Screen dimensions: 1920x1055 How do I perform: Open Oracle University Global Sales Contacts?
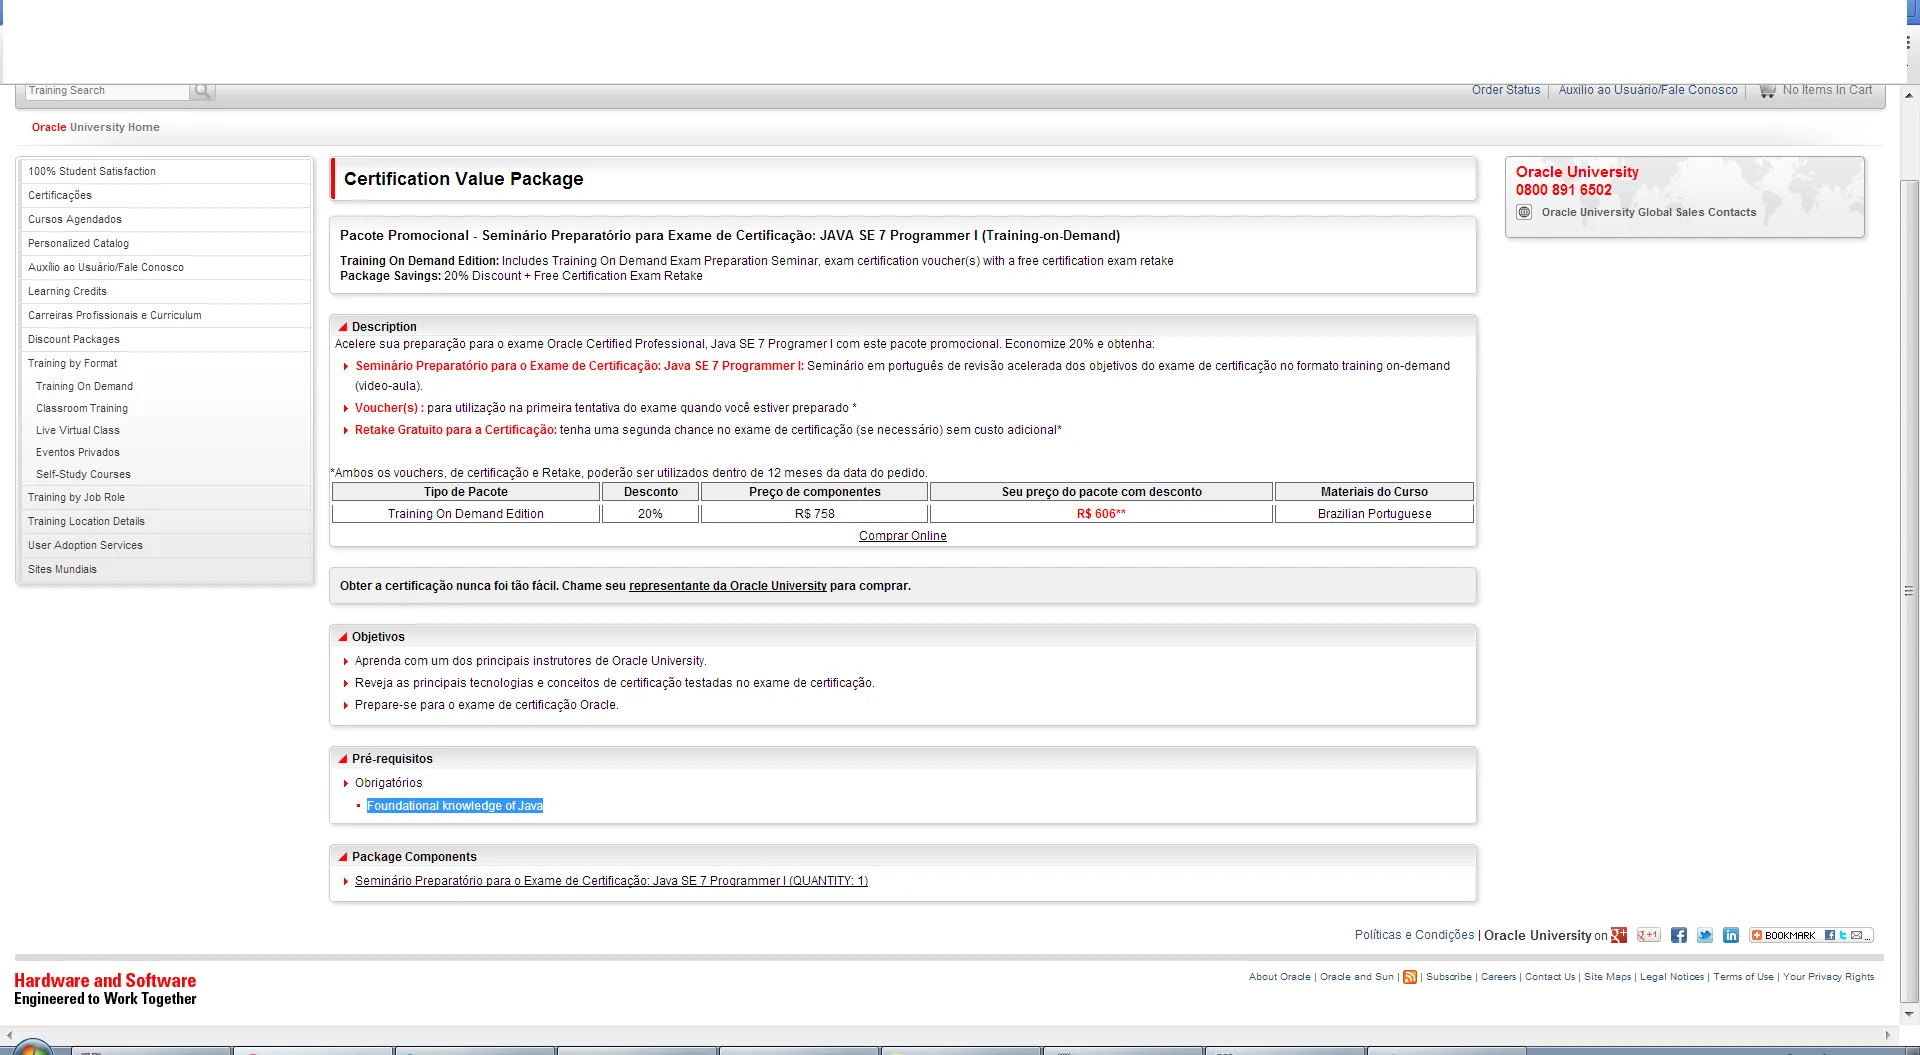[x=1649, y=212]
